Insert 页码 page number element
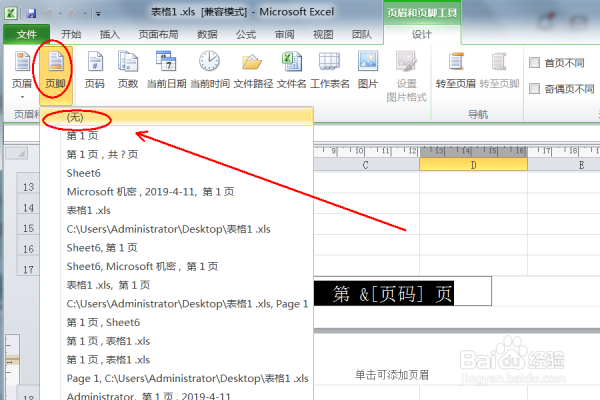 coord(95,70)
